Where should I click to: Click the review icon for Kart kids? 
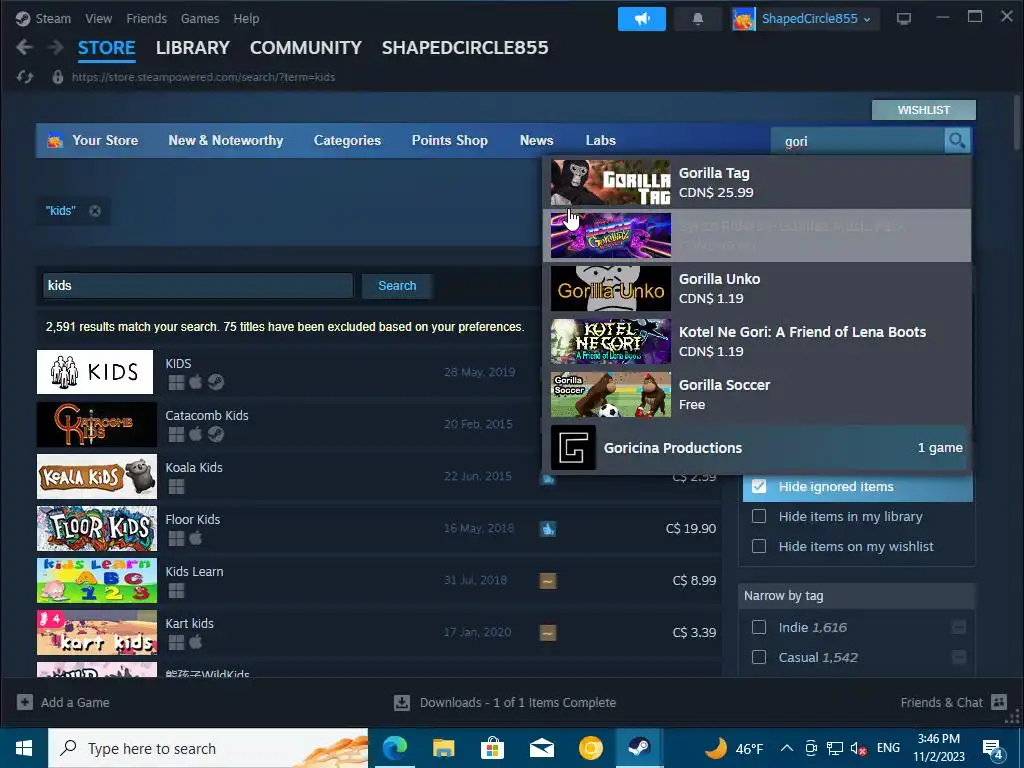[x=548, y=632]
